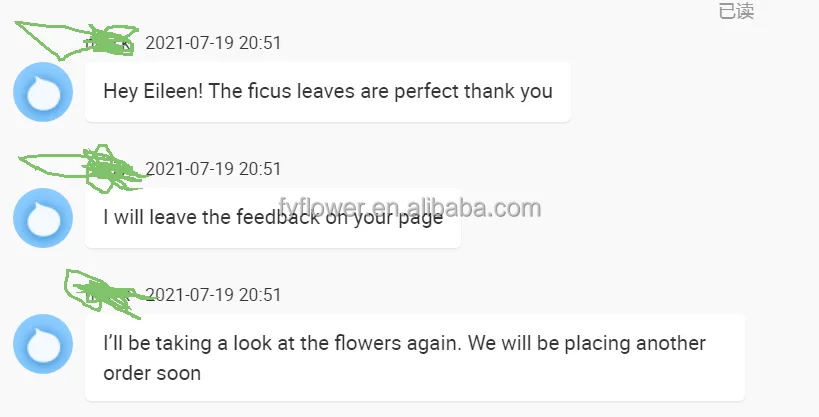
Task: Click the timestamp above the 'Hey Eileen!' message
Action: [x=213, y=43]
